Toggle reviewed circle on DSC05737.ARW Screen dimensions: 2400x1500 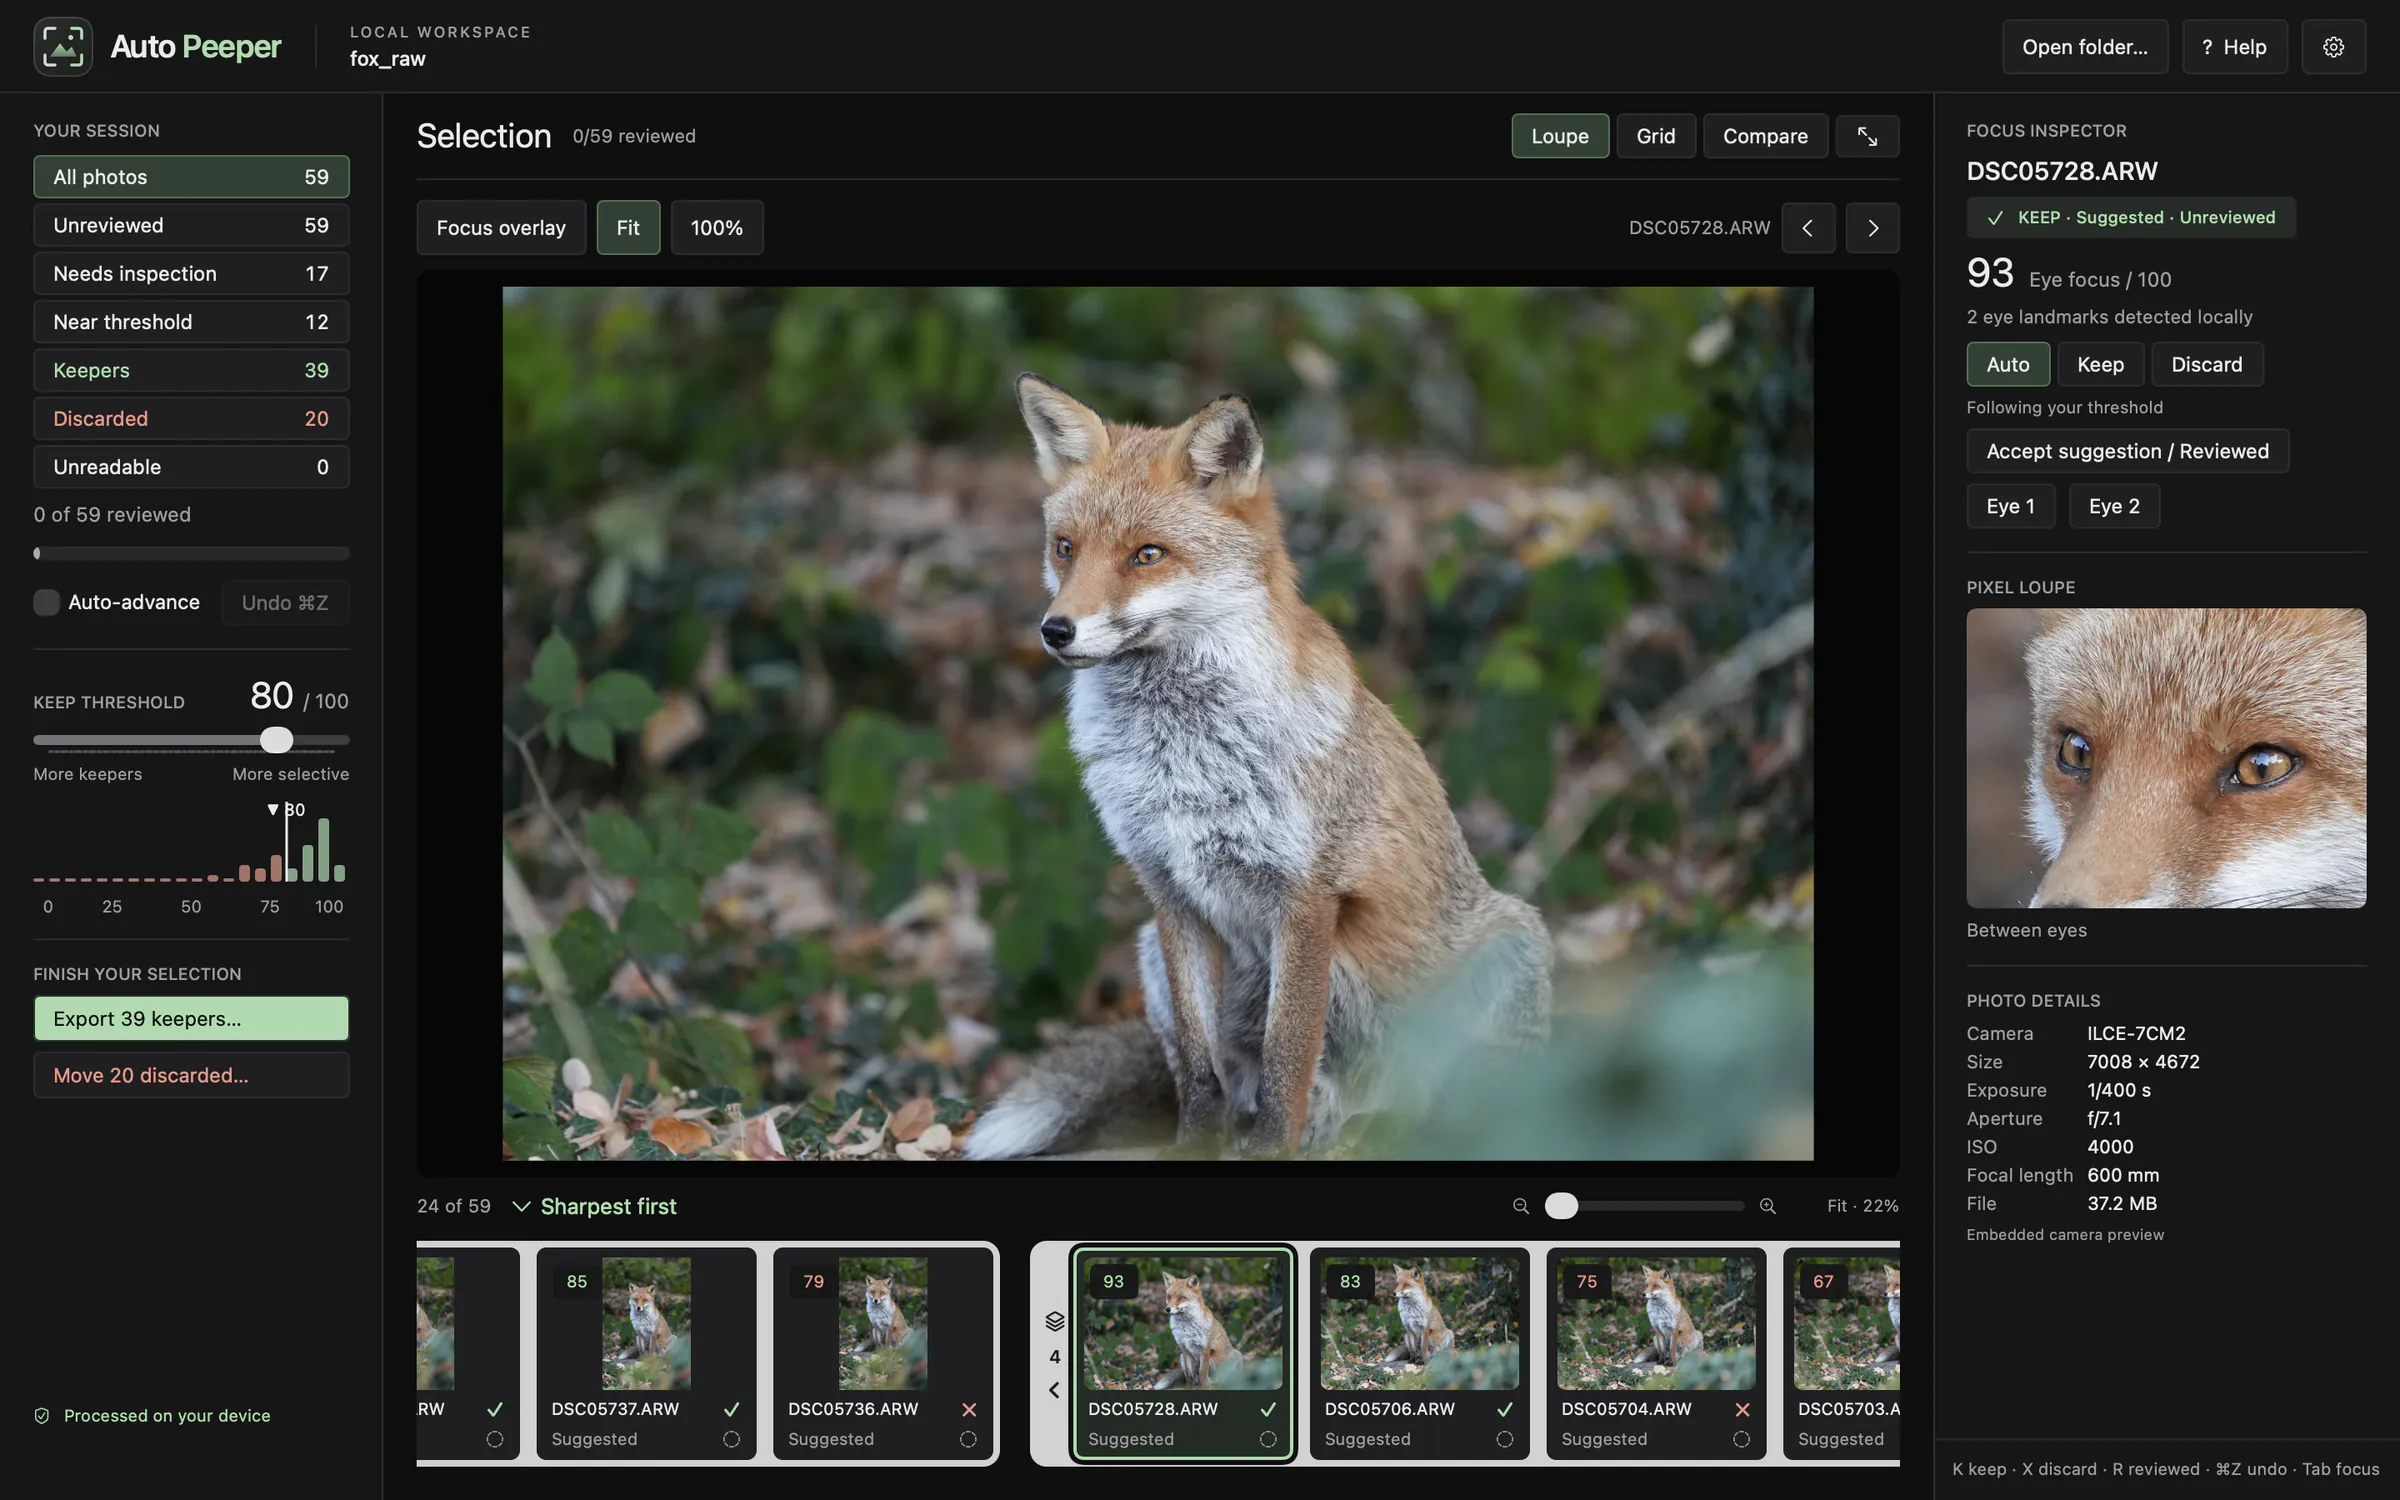coord(731,1439)
